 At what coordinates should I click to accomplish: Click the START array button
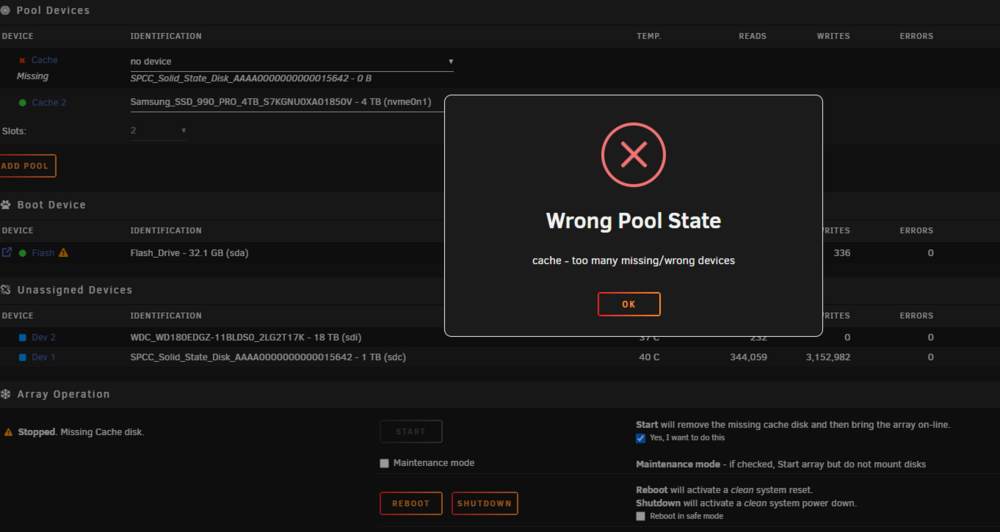point(411,432)
